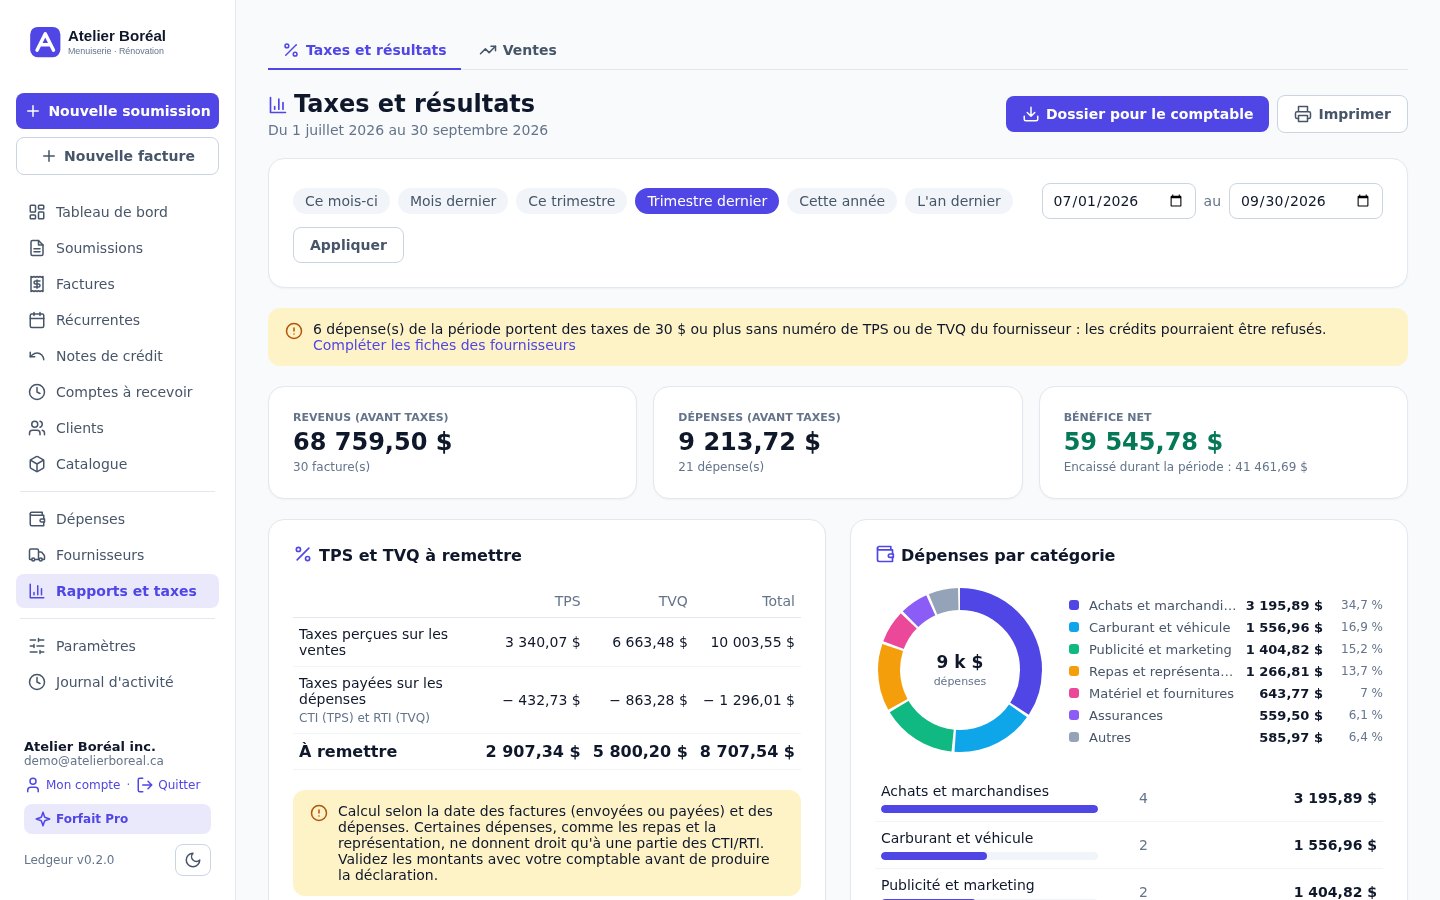Switch to the Ventes tab
Viewport: 1440px width, 900px height.
point(518,50)
